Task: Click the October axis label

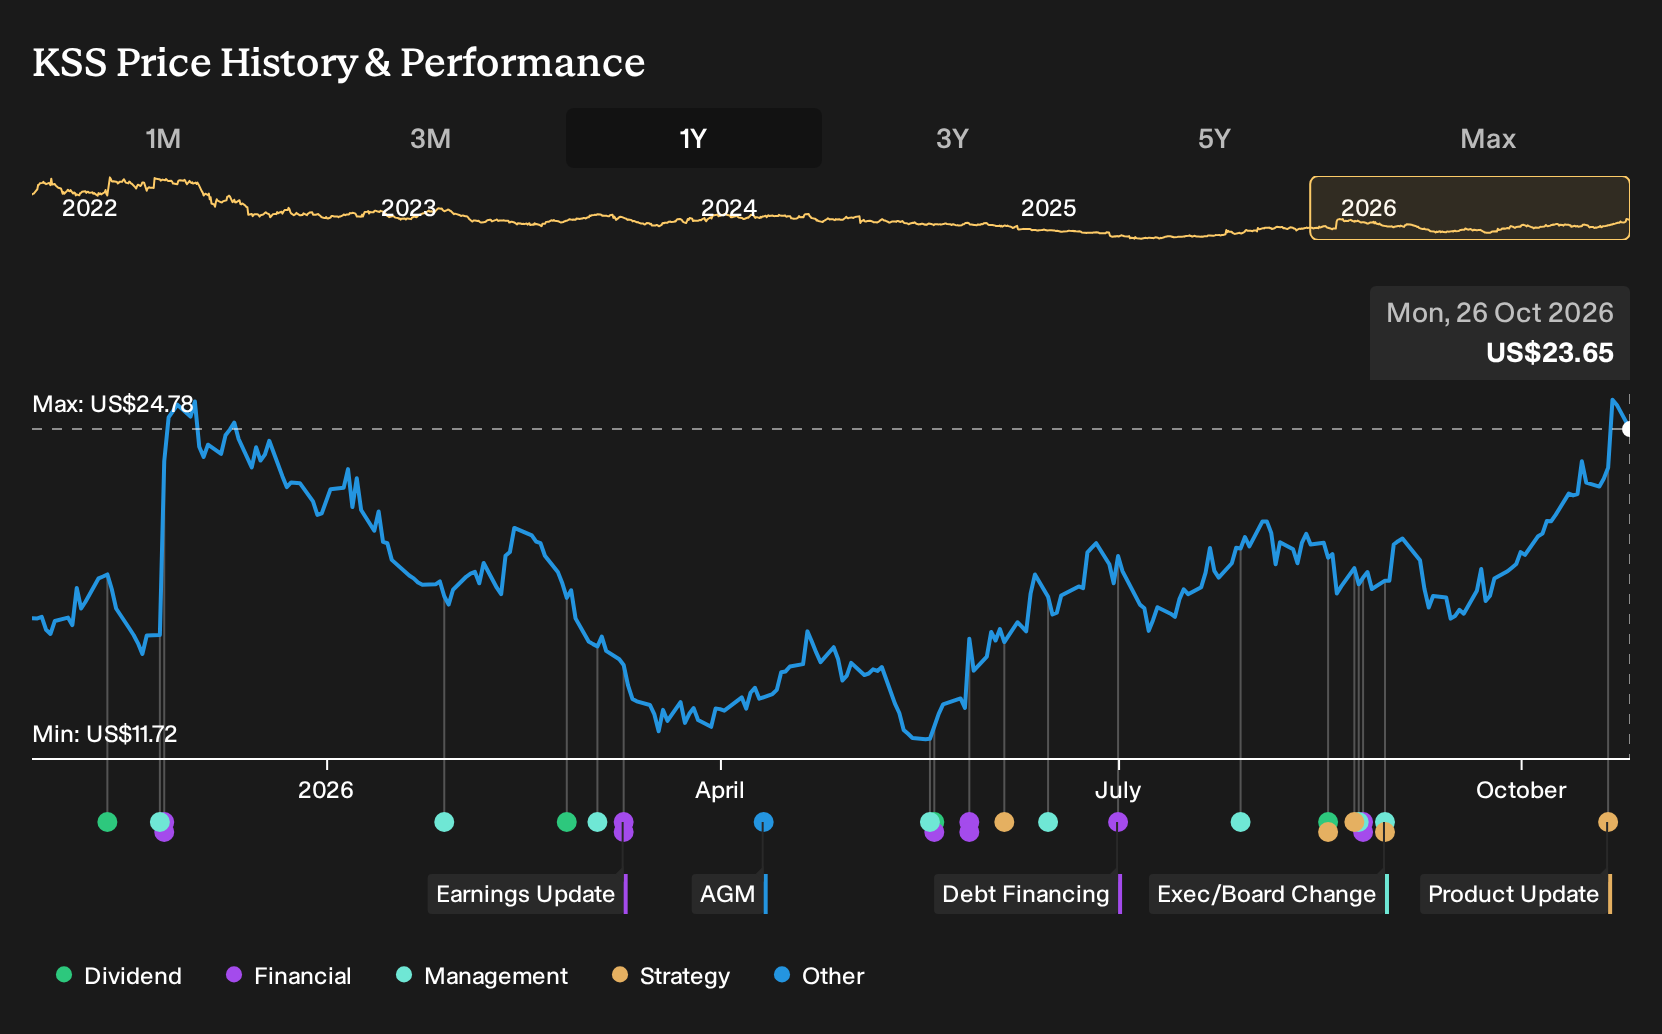Action: (x=1521, y=790)
